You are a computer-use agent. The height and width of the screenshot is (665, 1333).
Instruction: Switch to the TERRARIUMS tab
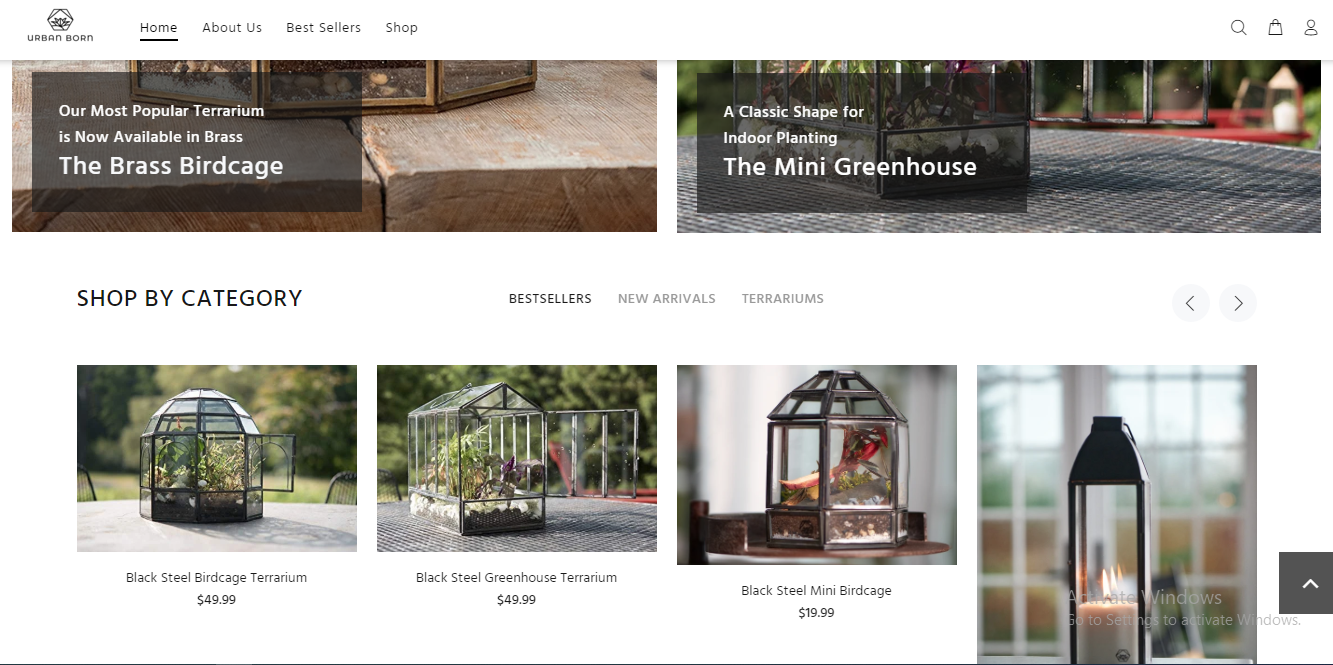click(783, 299)
